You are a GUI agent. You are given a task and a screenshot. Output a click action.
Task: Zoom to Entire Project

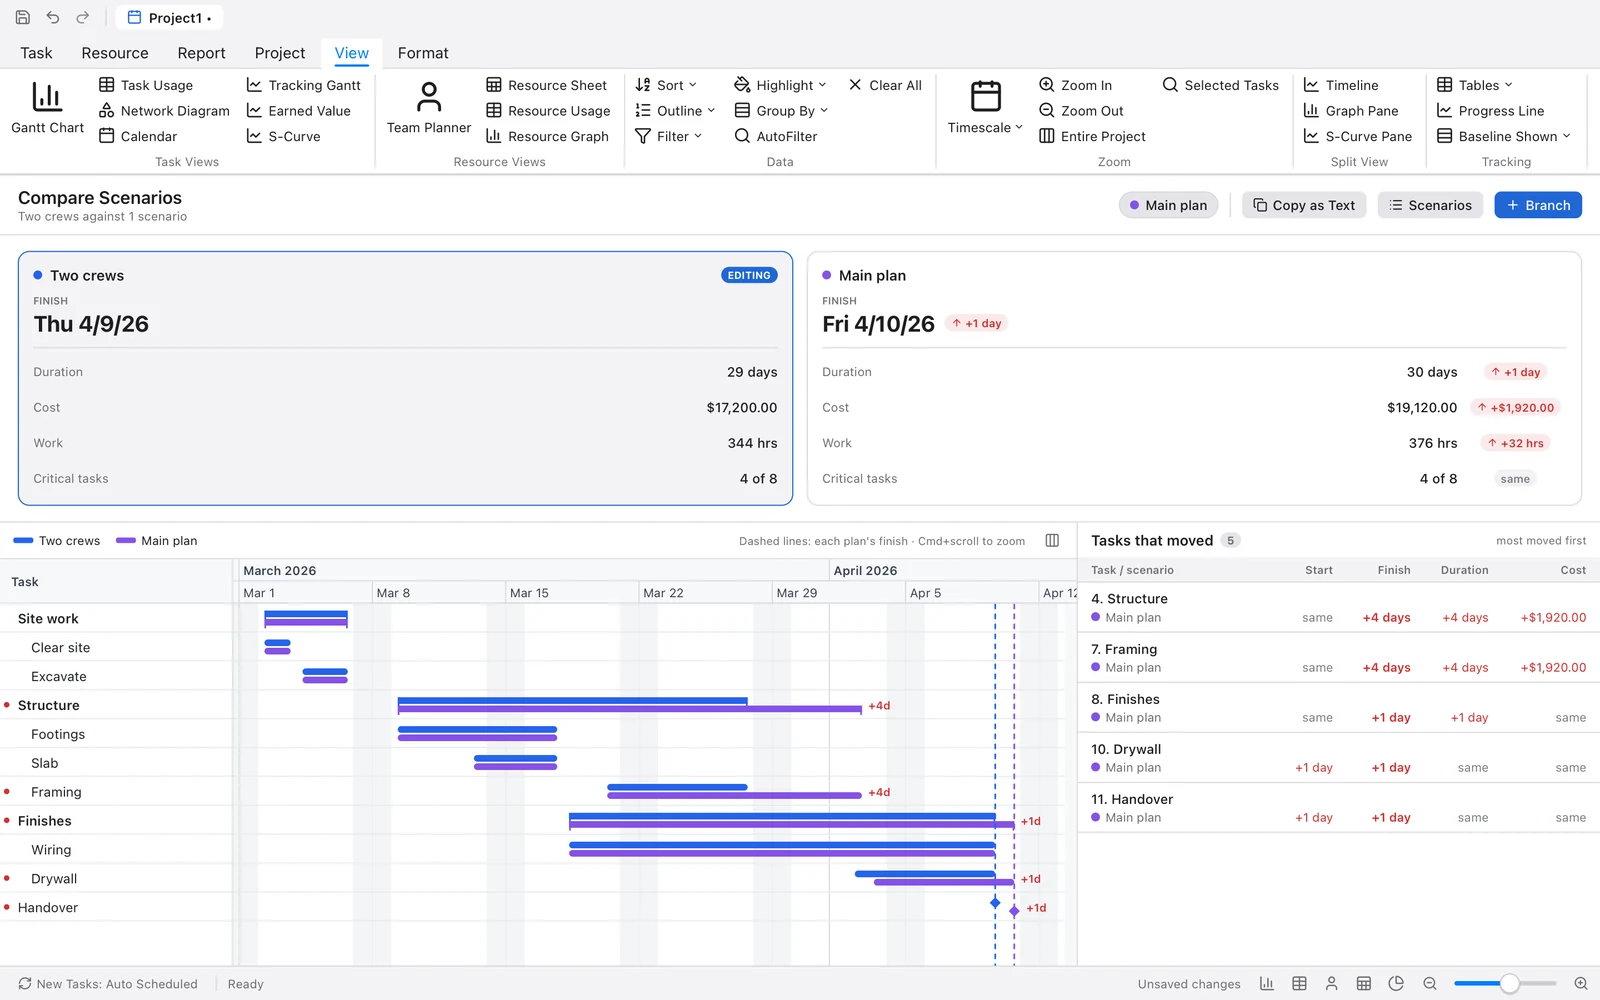coord(1092,136)
